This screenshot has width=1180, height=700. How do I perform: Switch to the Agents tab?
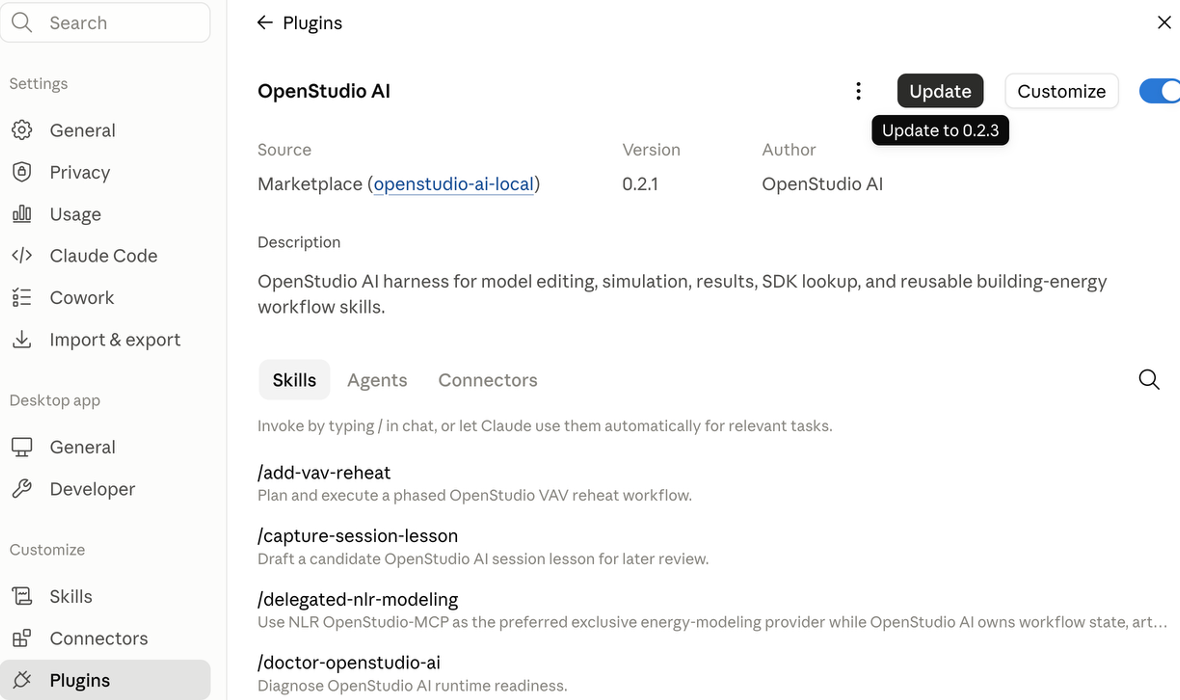point(377,380)
